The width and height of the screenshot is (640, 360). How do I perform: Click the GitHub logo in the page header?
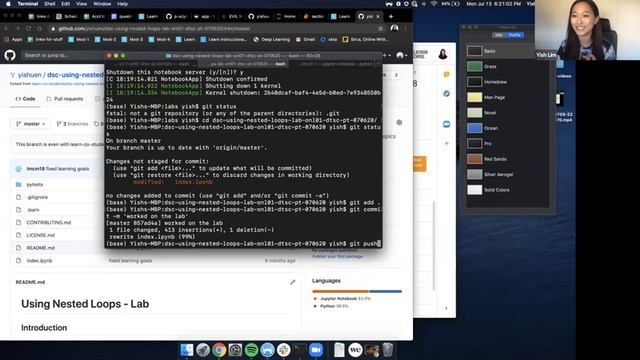10,55
